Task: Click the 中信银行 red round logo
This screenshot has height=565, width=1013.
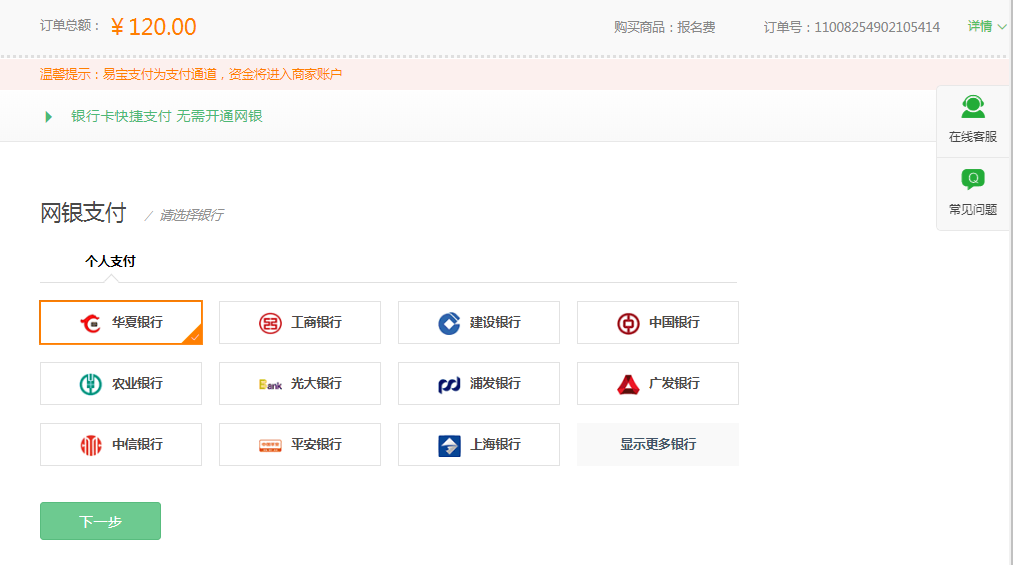Action: (91, 445)
